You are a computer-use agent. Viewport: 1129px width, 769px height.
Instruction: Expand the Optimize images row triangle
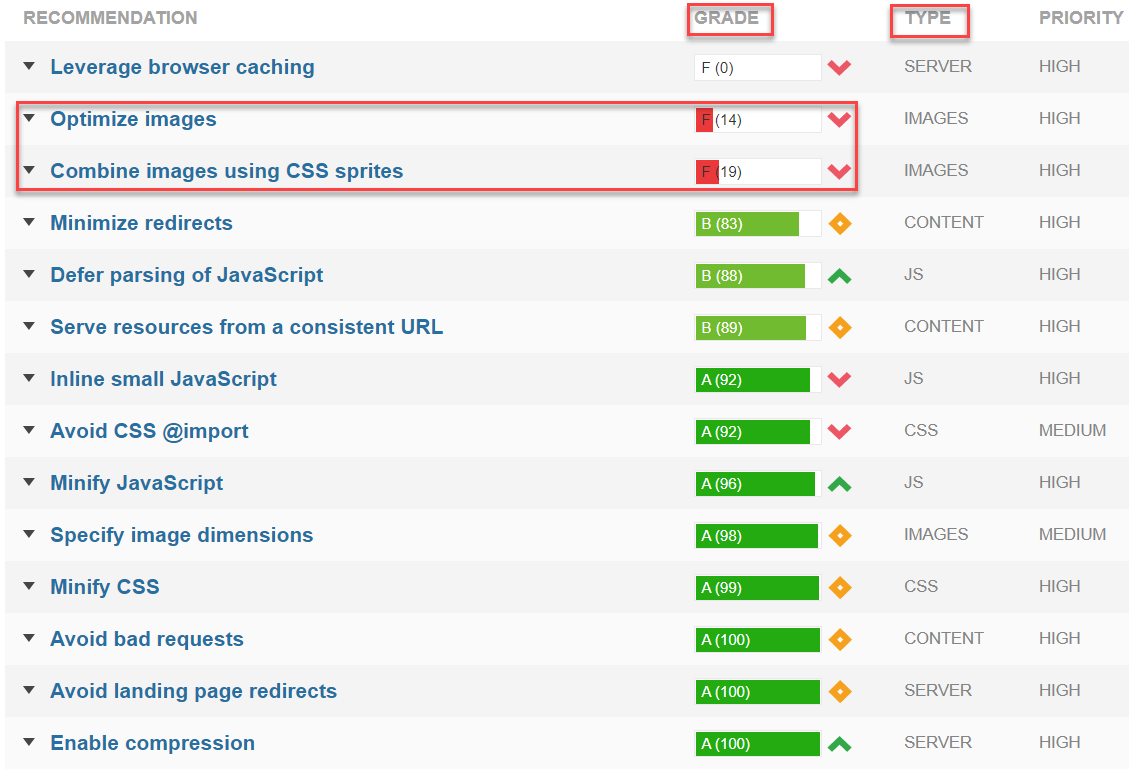[29, 118]
